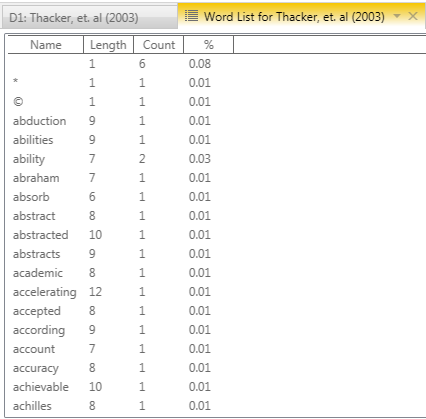Select the 'accelerating' word entry
Image resolution: width=426 pixels, height=419 pixels.
pos(45,292)
